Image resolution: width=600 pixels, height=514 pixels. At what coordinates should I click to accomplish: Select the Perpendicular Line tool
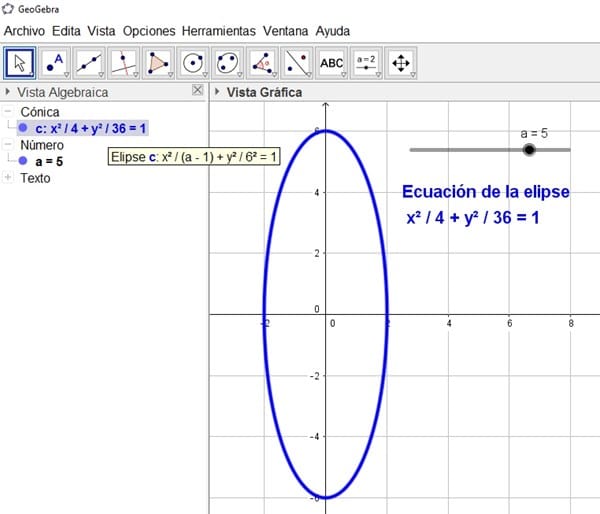pos(124,63)
